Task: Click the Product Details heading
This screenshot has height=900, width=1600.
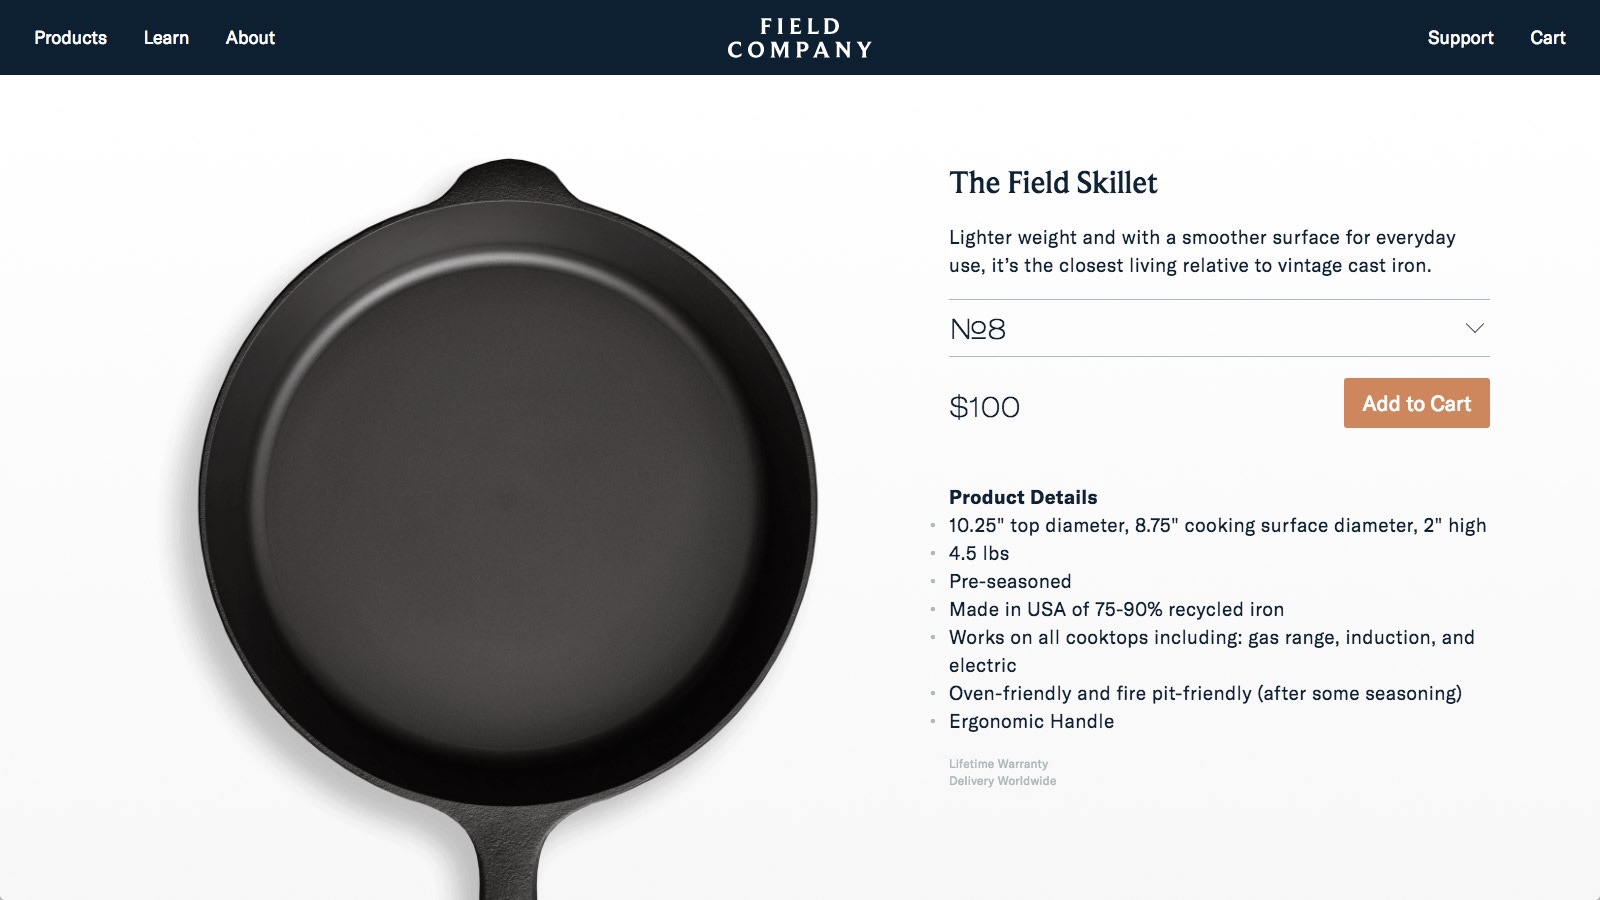Action: [x=1023, y=497]
